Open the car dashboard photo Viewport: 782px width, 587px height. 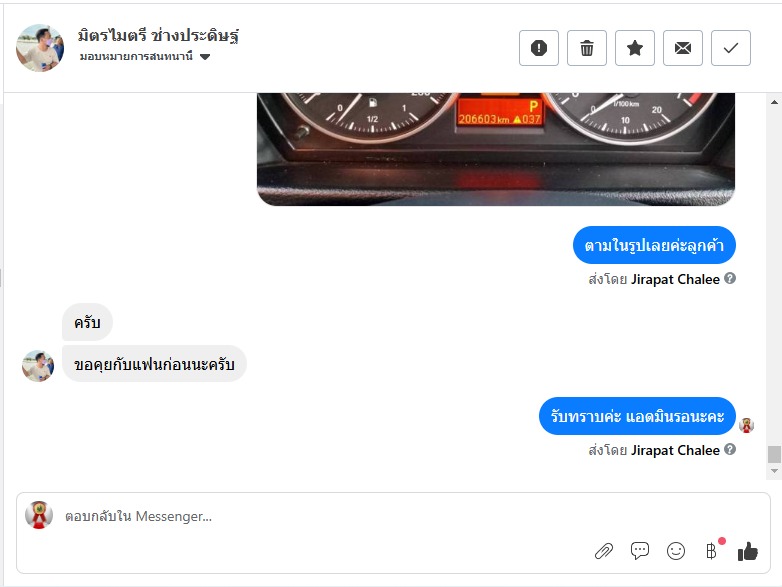click(x=496, y=149)
